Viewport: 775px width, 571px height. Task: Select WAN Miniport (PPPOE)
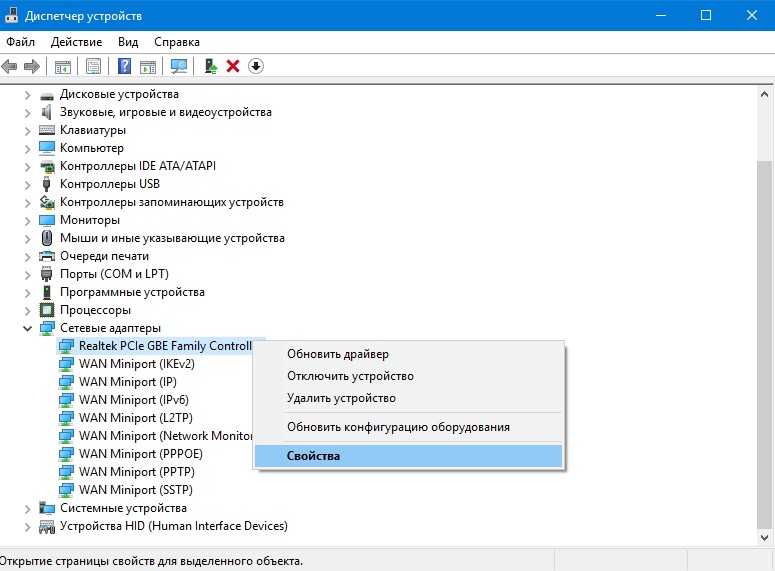point(141,454)
